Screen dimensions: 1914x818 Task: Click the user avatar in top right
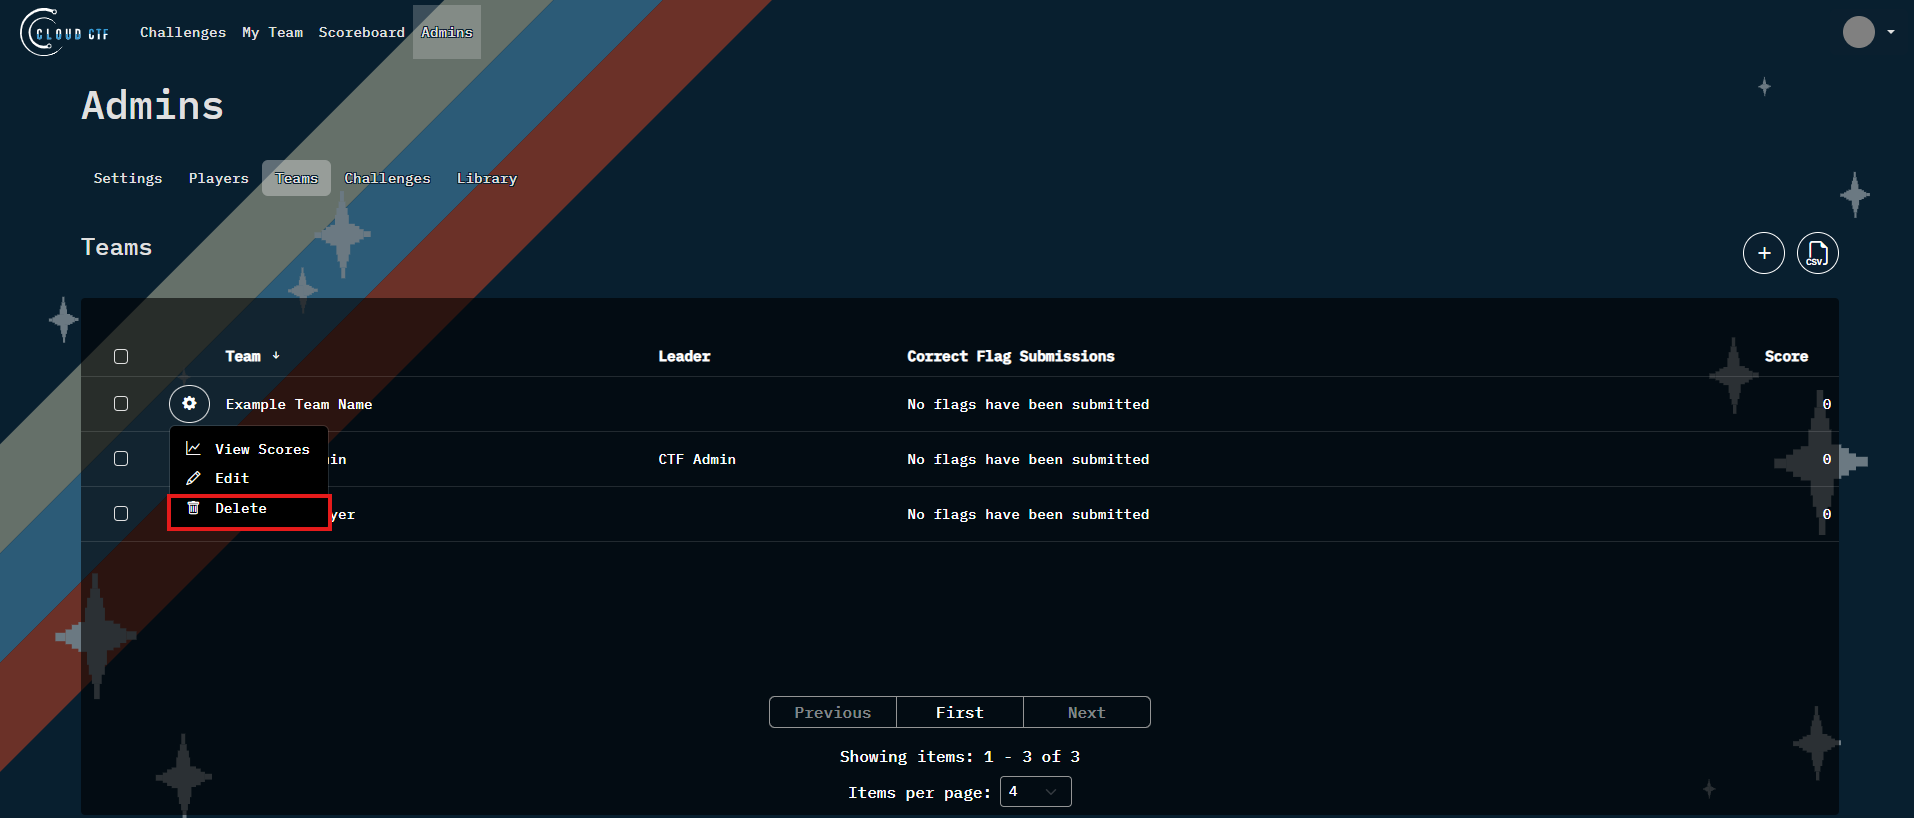coord(1858,32)
